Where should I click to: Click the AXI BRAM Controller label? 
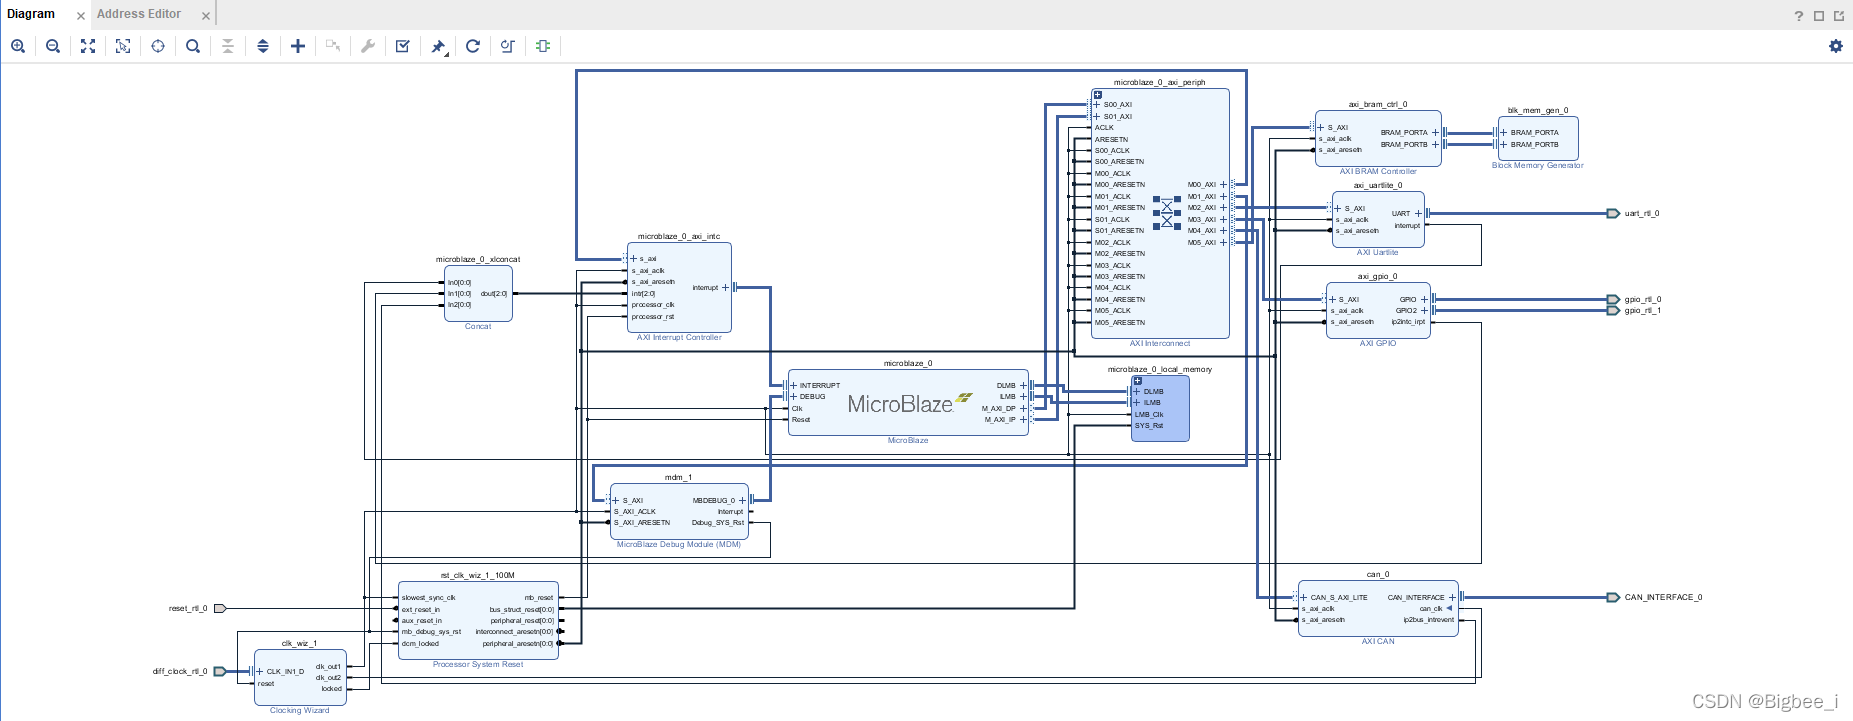coord(1378,172)
